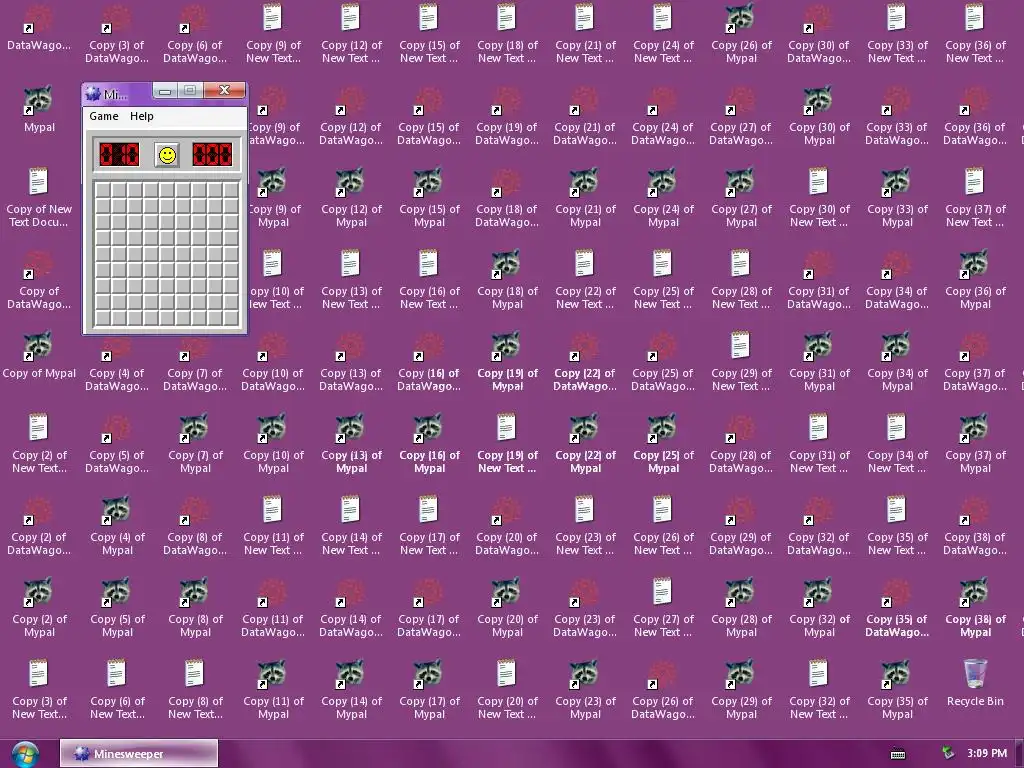Select the first 'DataWago...' shortcut without Copy
Screen dimensions: 1024x768
pyautogui.click(x=39, y=28)
